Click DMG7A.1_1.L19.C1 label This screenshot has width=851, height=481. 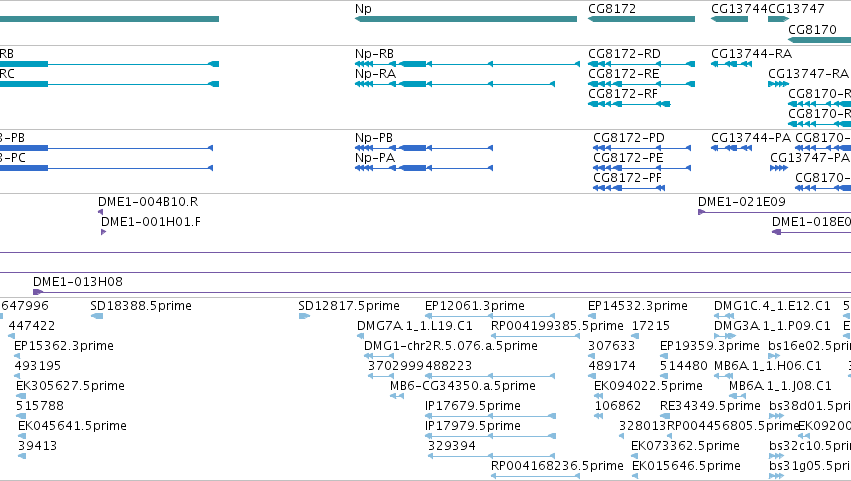(x=415, y=326)
